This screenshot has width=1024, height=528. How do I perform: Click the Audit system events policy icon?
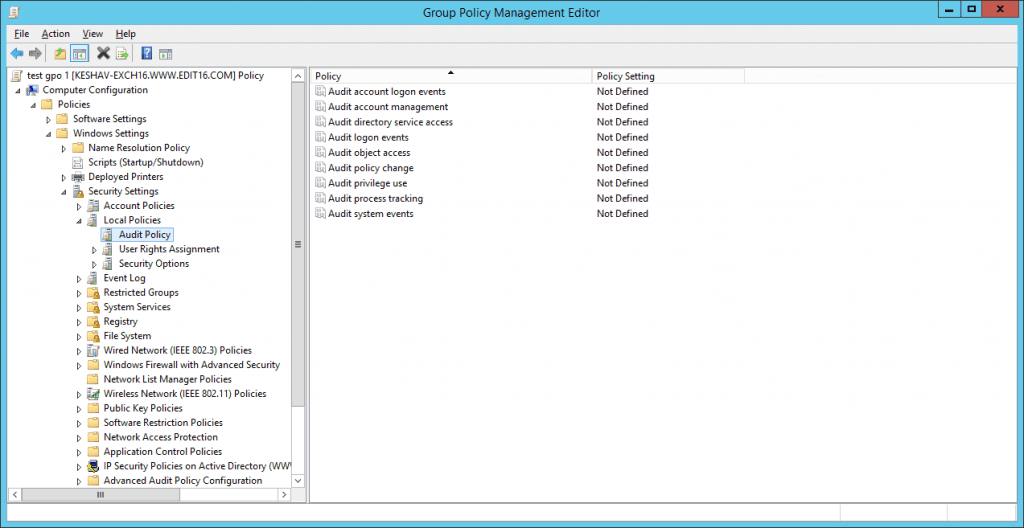click(x=320, y=214)
